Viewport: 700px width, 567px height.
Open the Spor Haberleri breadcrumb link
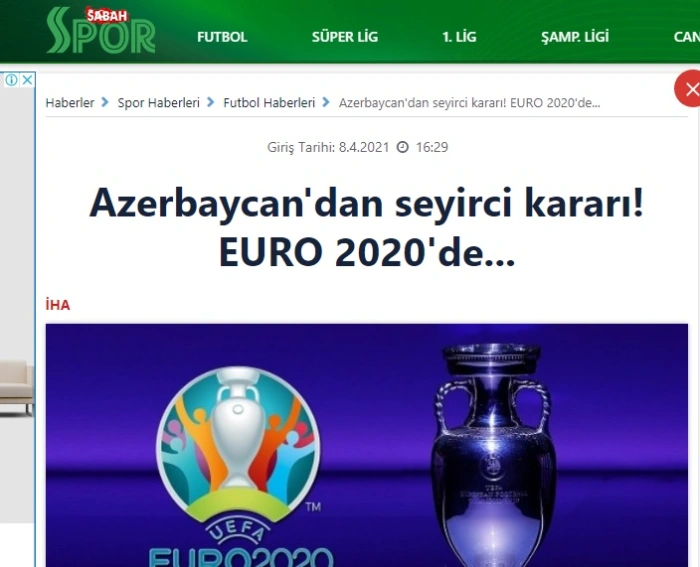158,103
